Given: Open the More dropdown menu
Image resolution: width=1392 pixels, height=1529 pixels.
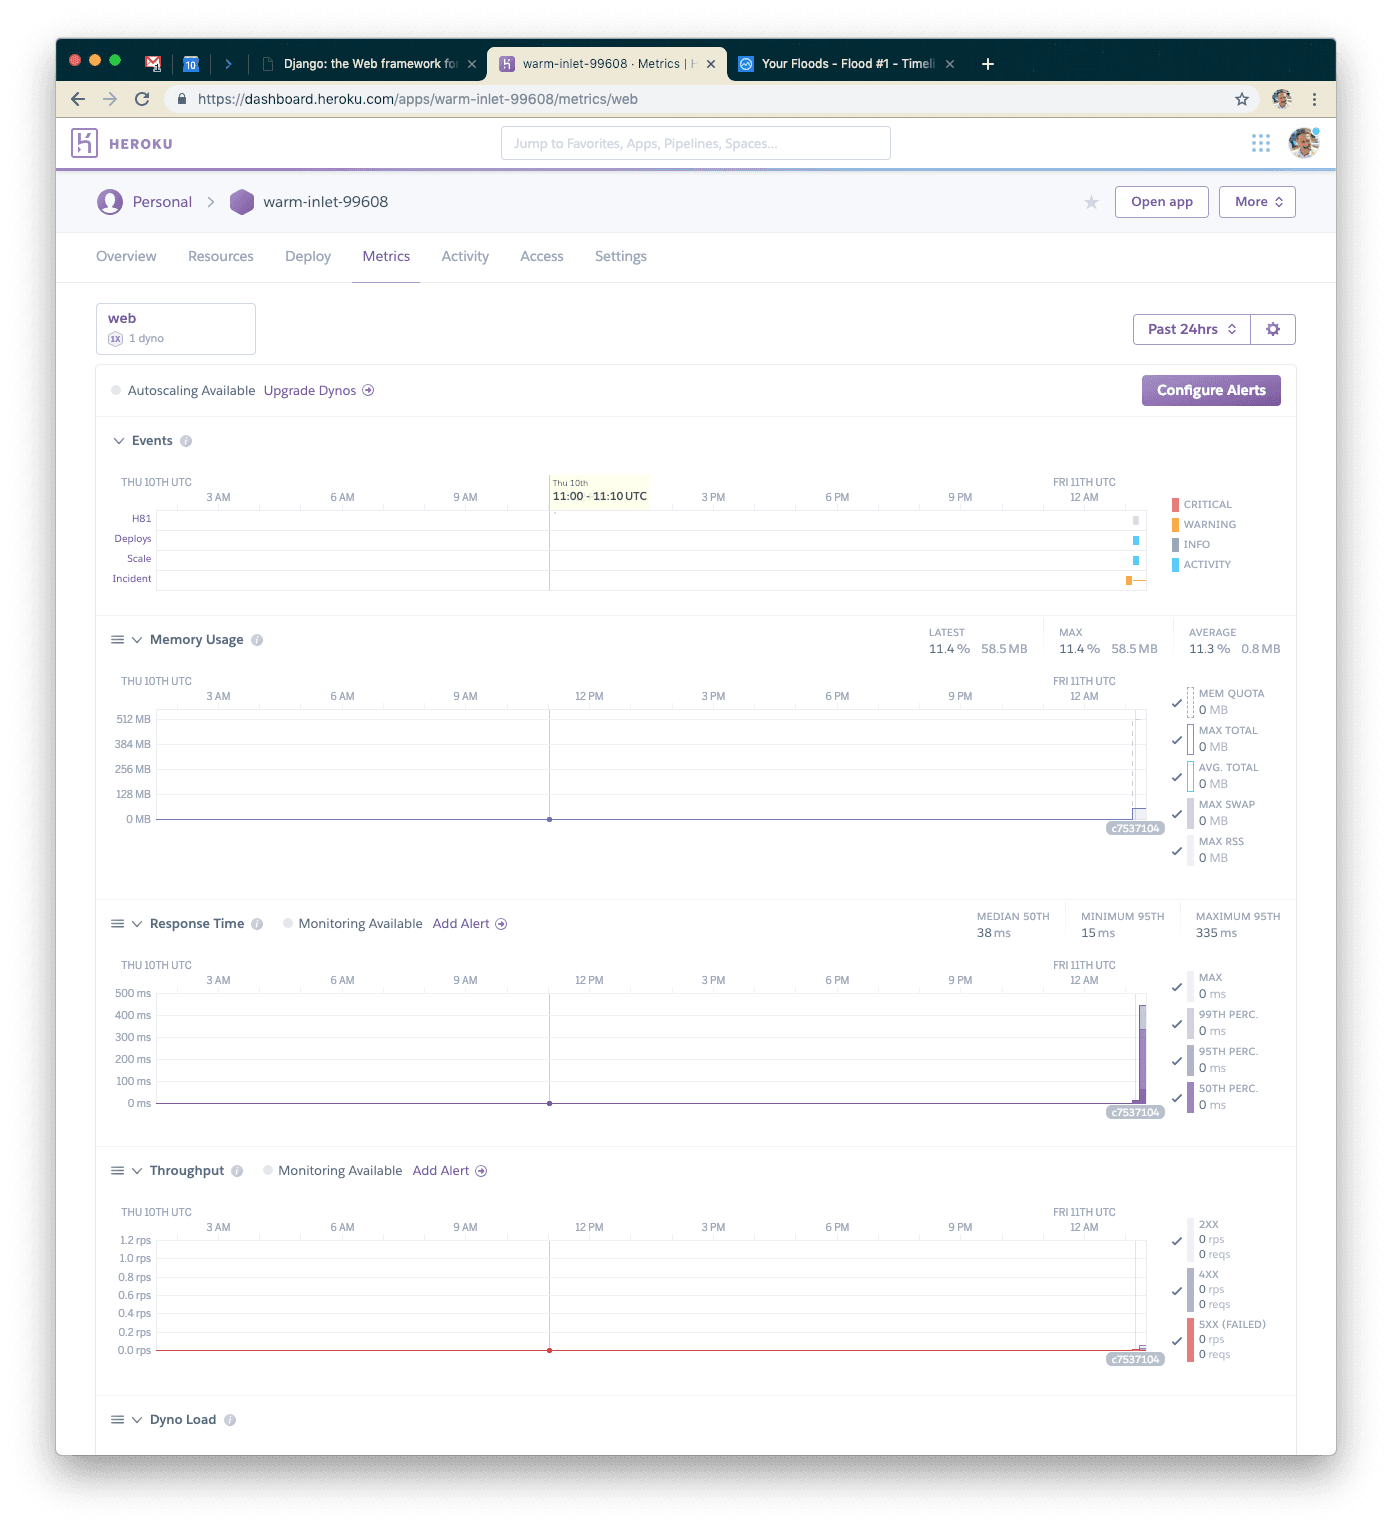Looking at the screenshot, I should click(x=1257, y=202).
